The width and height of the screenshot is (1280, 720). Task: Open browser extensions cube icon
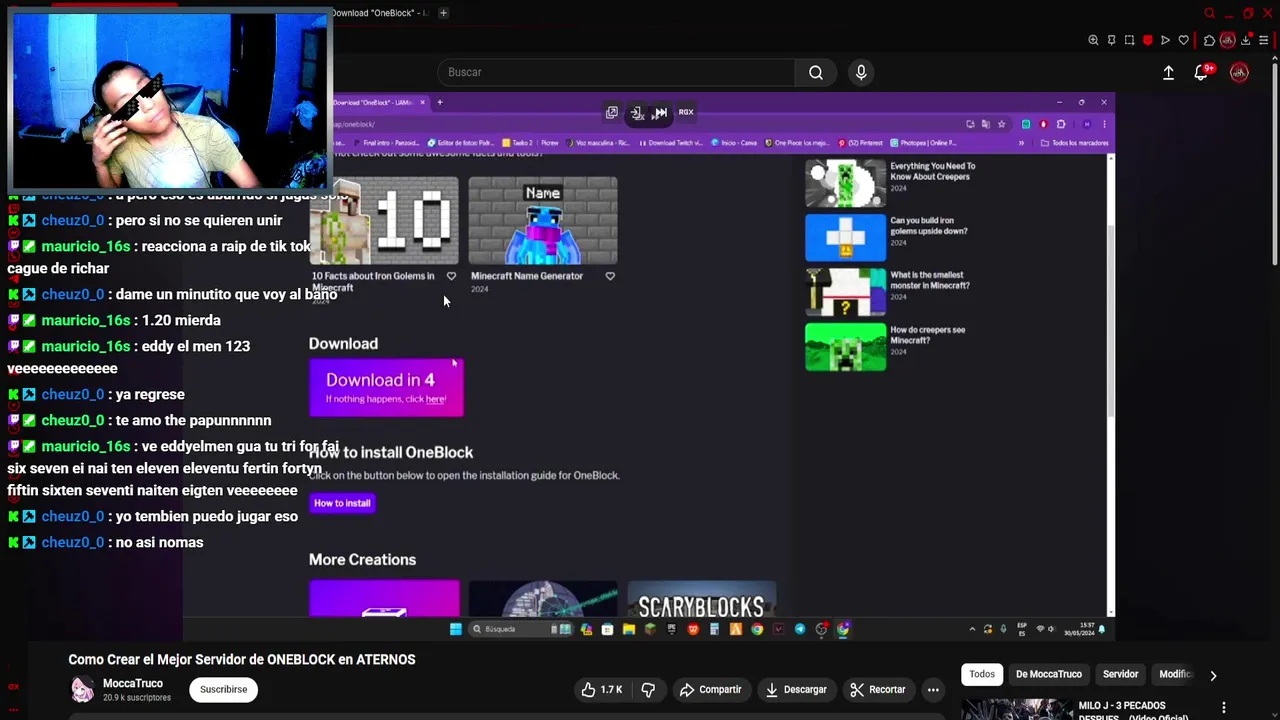pyautogui.click(x=1209, y=40)
